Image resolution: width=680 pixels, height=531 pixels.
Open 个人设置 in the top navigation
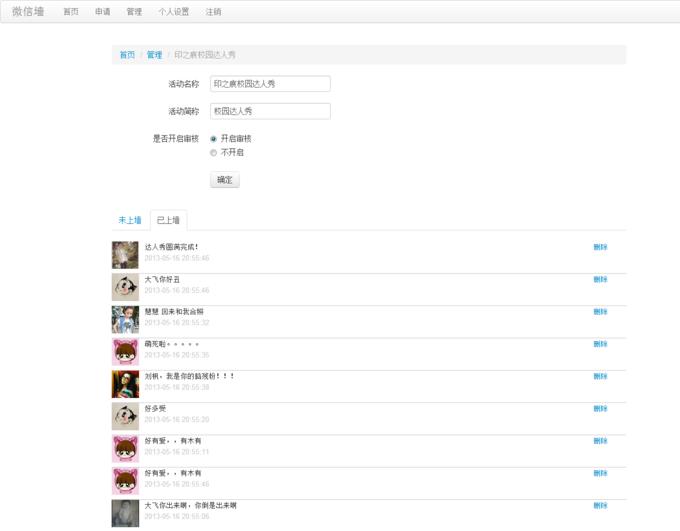tap(173, 12)
